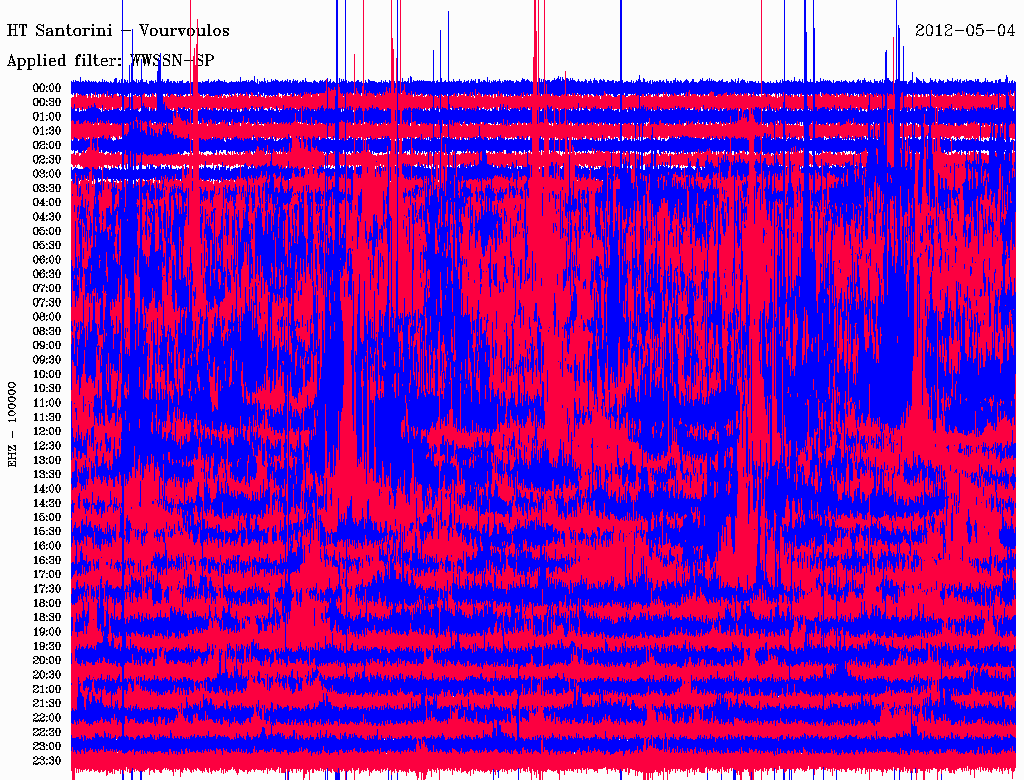Select the 13:00 time label
The image size is (1024, 780).
[x=47, y=461]
